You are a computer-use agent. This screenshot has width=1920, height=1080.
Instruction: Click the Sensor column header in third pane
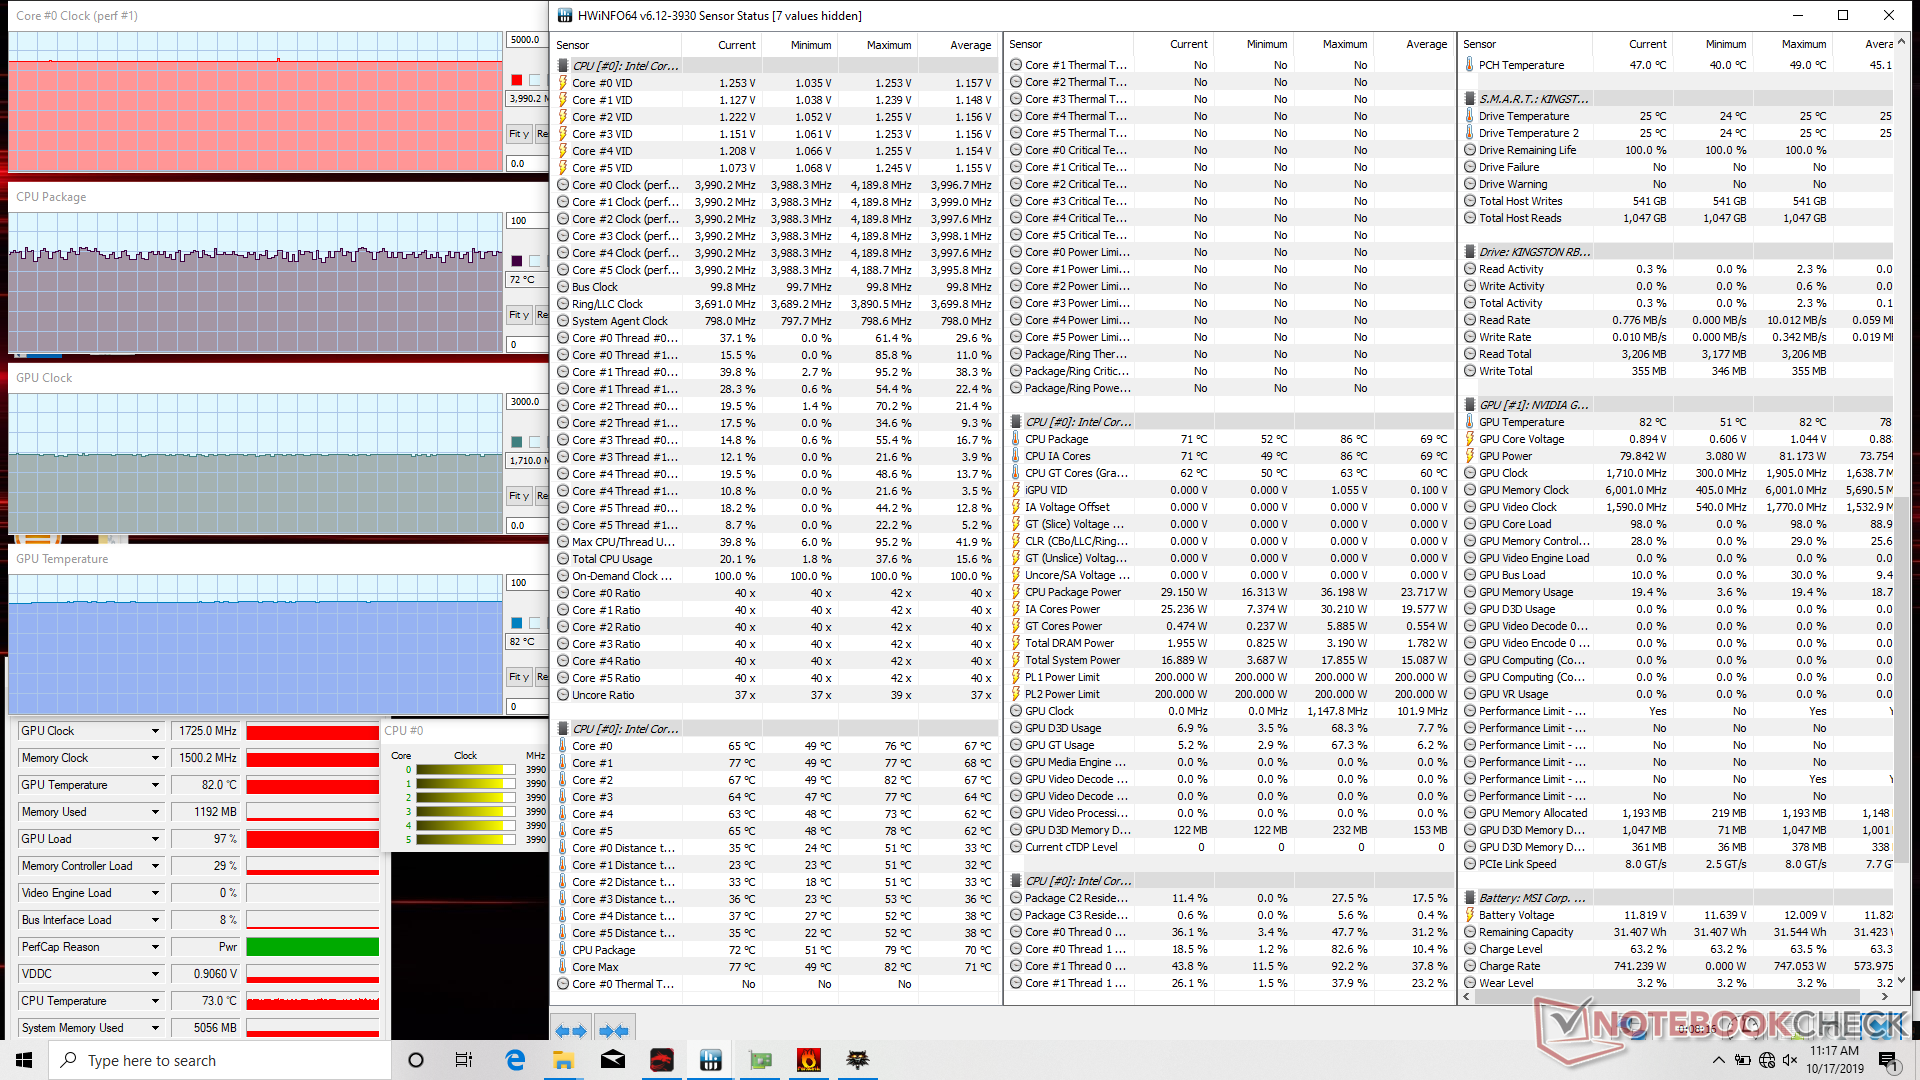pyautogui.click(x=1480, y=44)
